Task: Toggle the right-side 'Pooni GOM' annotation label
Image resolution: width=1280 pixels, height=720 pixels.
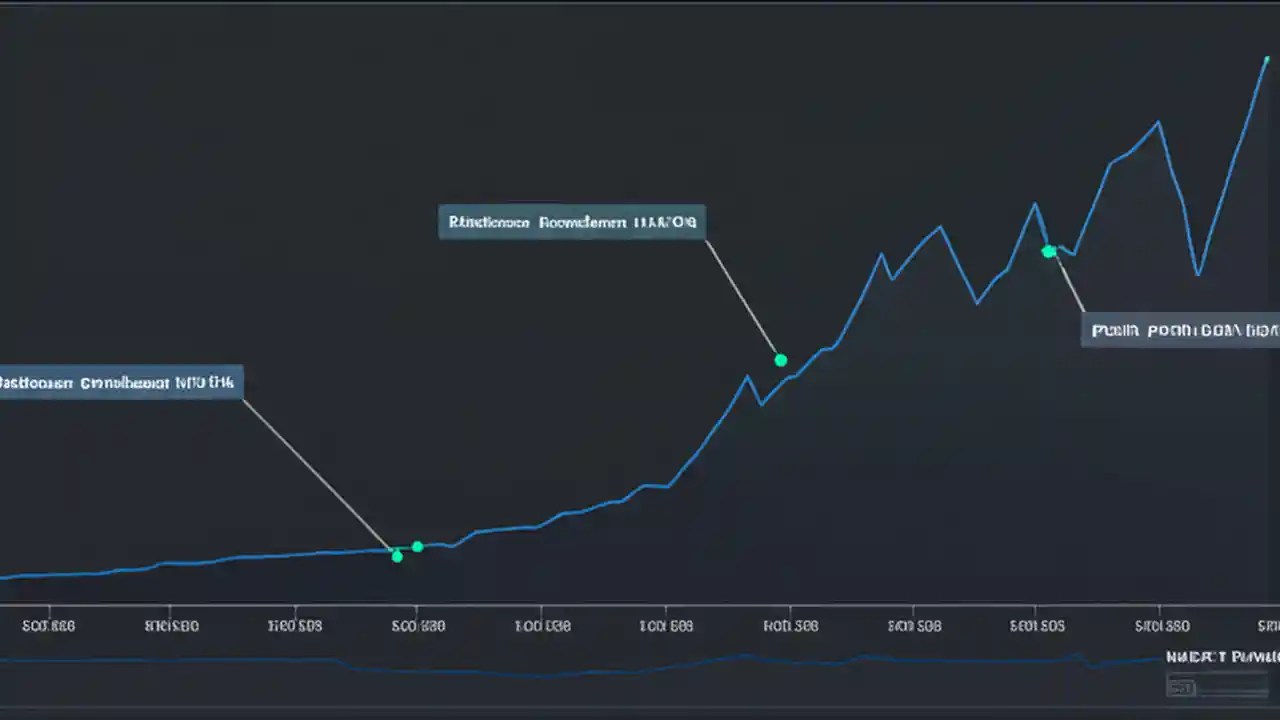Action: tap(1182, 330)
